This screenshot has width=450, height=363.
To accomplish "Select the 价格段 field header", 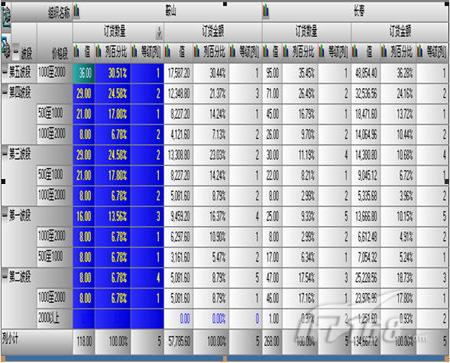I will [x=60, y=53].
